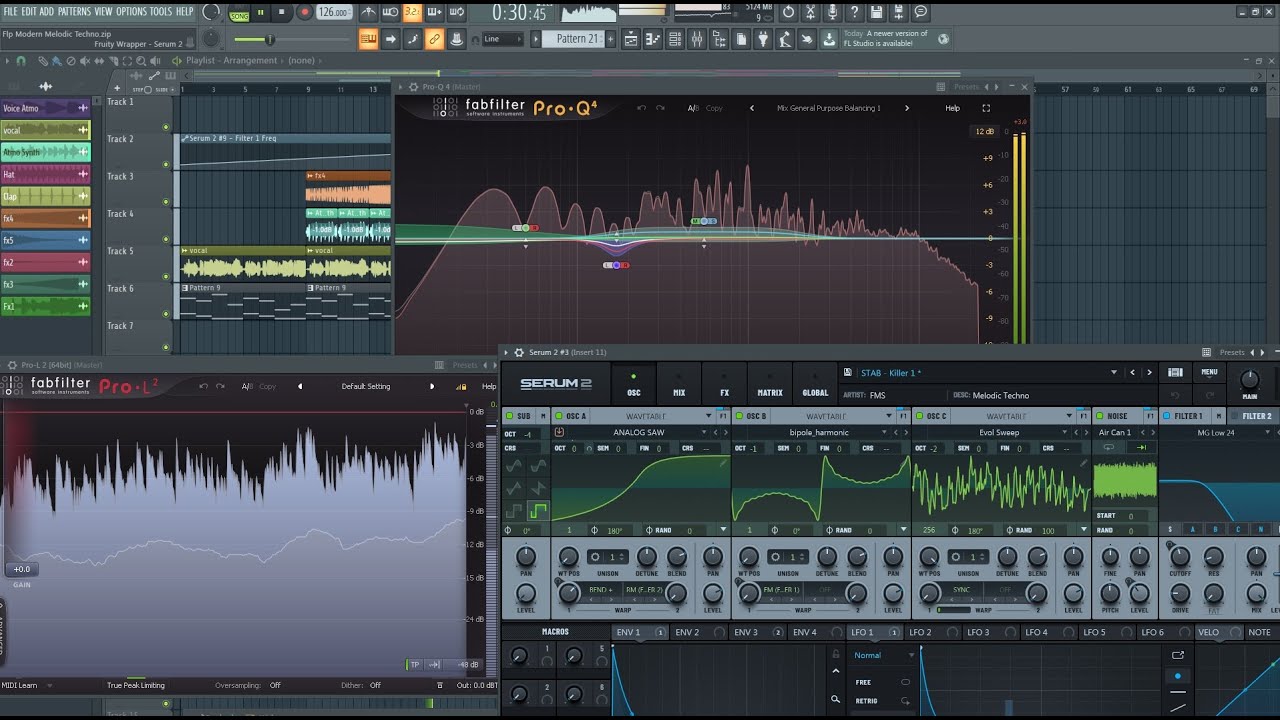1280x720 pixels.
Task: Toggle the orange link/snap chain icon
Action: (434, 39)
